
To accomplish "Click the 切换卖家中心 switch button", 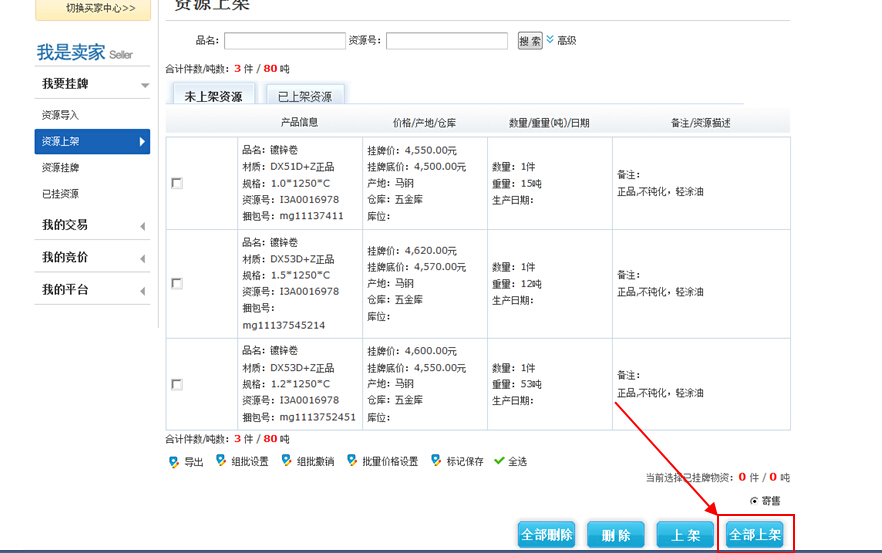I will pyautogui.click(x=93, y=8).
